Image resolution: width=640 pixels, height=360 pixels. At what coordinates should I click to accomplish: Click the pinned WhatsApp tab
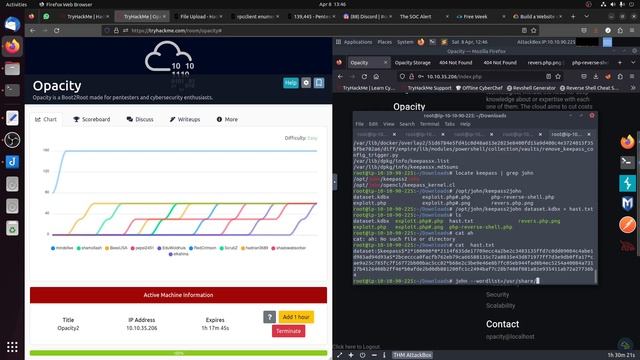point(46,16)
